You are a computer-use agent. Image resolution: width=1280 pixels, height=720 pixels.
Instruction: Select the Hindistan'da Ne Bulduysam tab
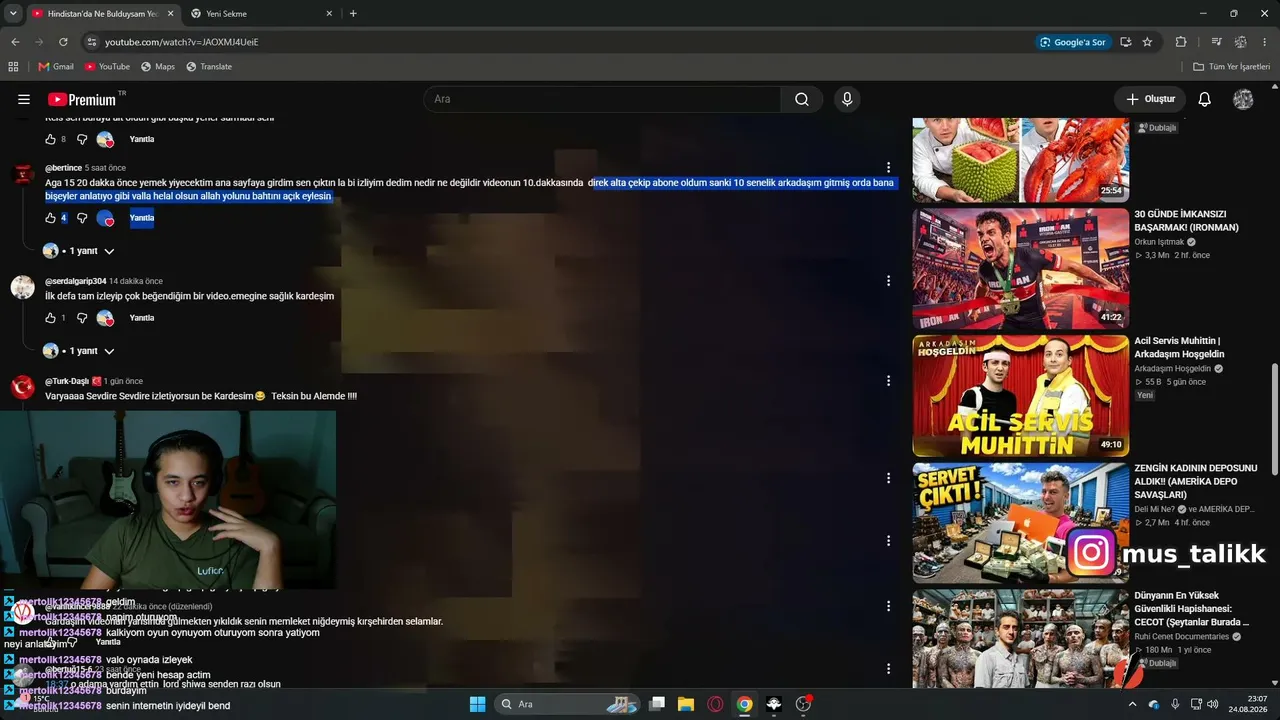[x=102, y=14]
